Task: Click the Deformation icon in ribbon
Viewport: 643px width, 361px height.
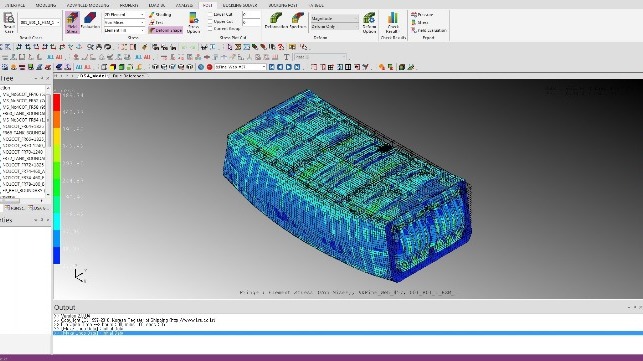Action: (x=276, y=21)
